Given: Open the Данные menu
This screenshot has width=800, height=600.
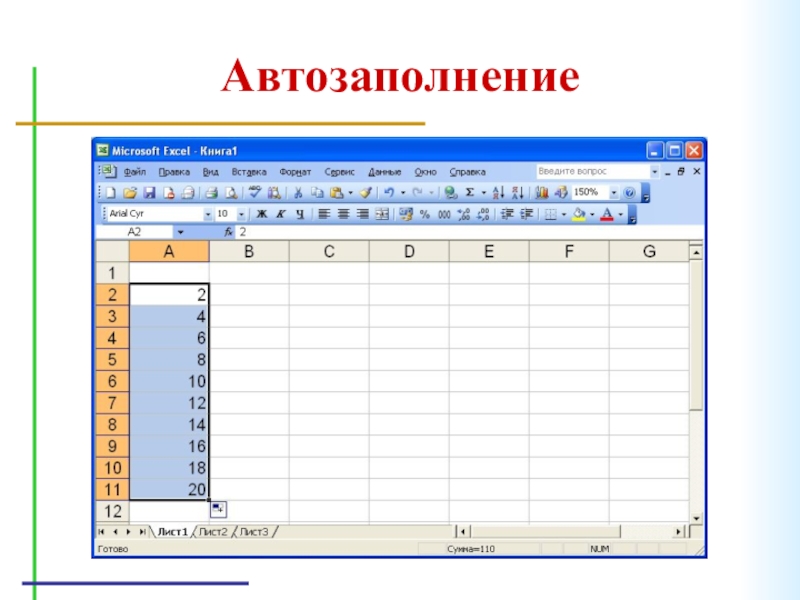Looking at the screenshot, I should pos(385,172).
